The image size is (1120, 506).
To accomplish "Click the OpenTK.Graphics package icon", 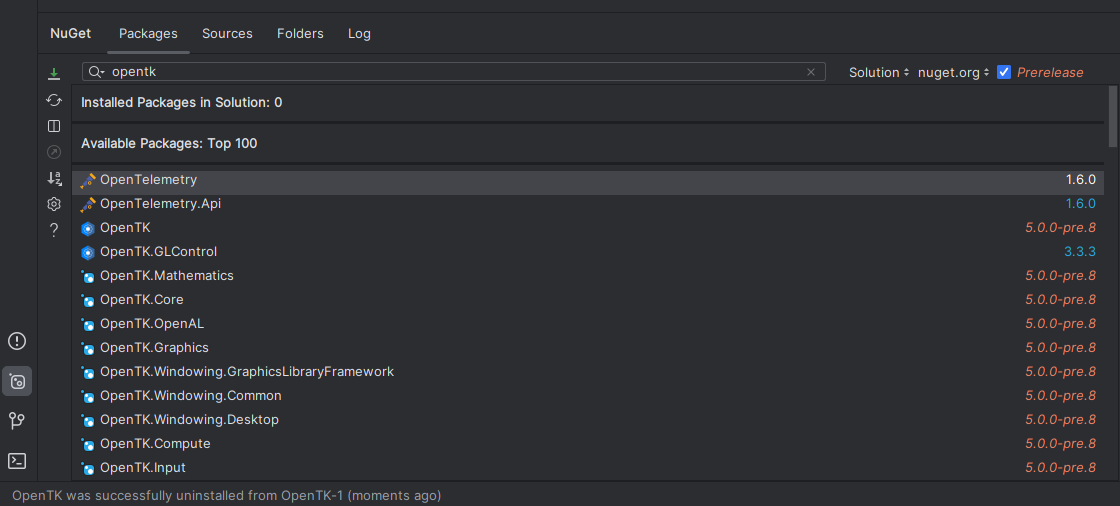I will click(88, 349).
